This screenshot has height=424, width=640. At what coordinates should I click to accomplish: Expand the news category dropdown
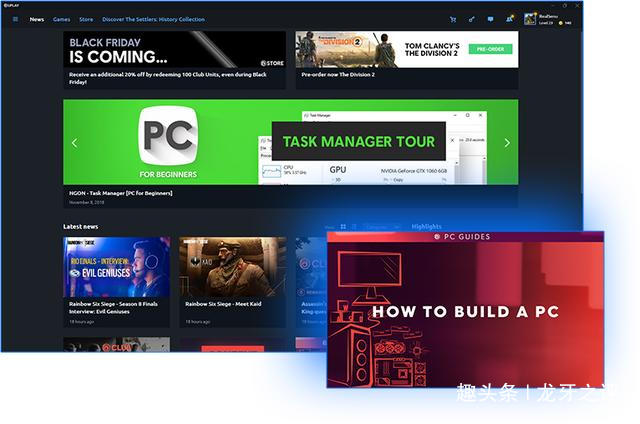click(x=382, y=227)
